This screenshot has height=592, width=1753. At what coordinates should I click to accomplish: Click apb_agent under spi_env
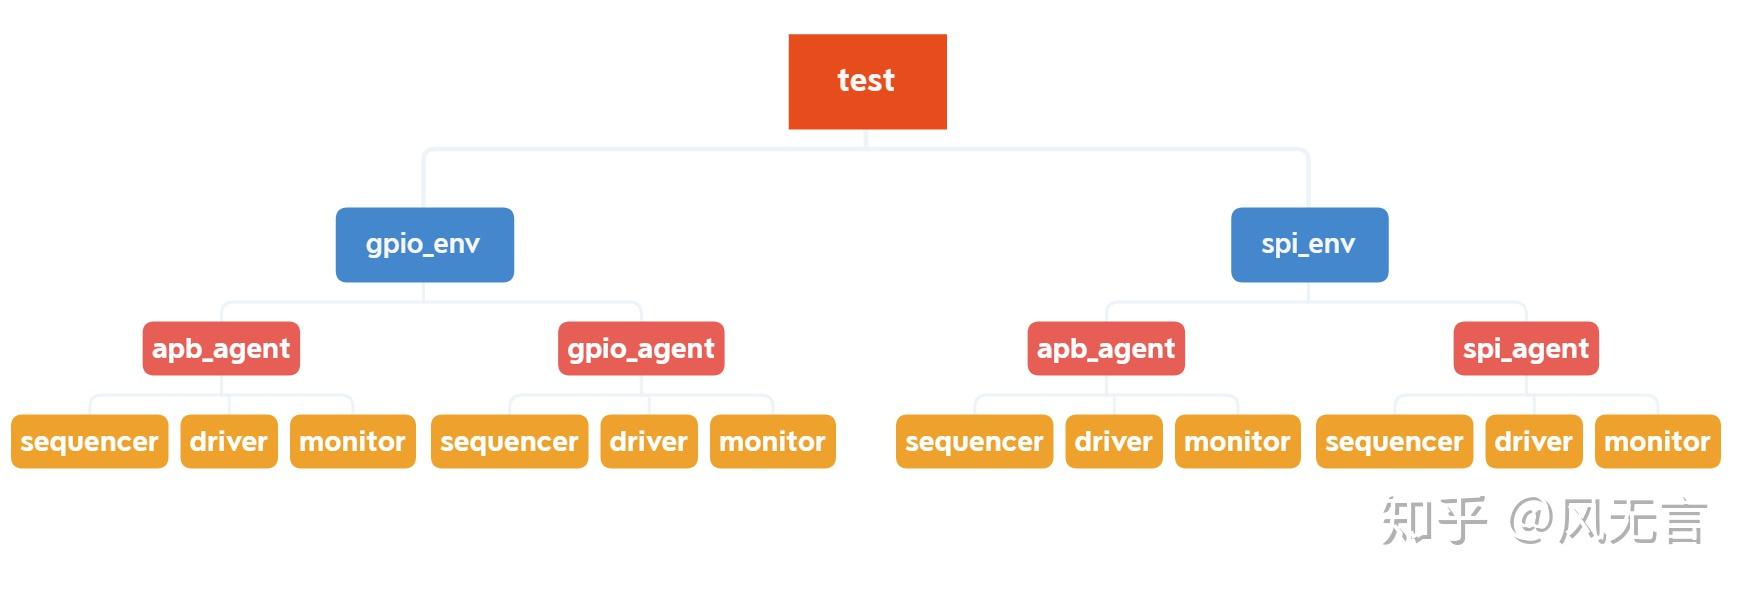point(1106,348)
